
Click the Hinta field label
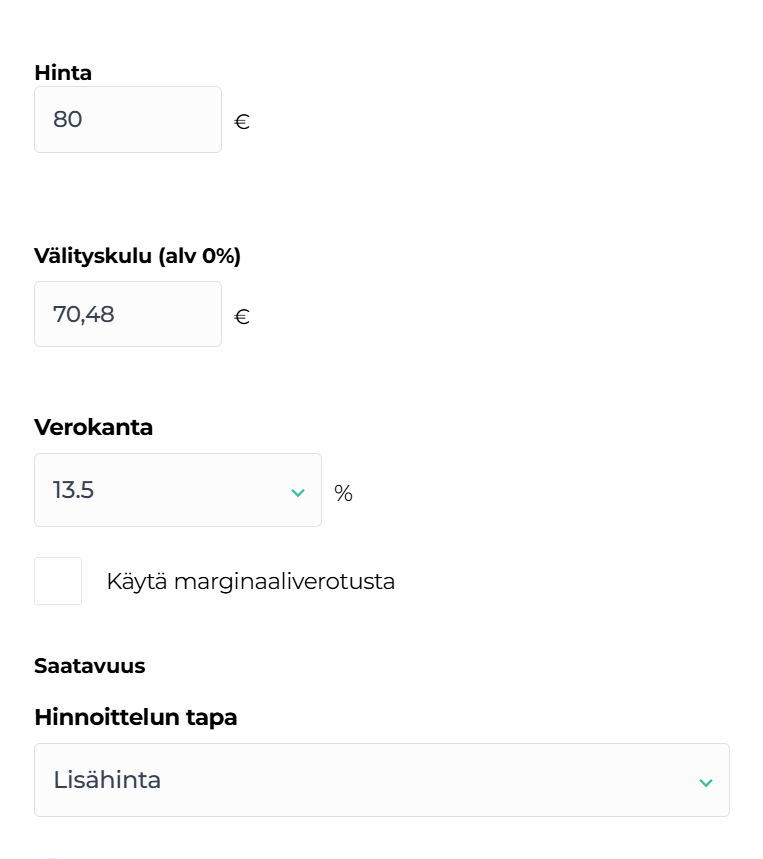coord(63,73)
